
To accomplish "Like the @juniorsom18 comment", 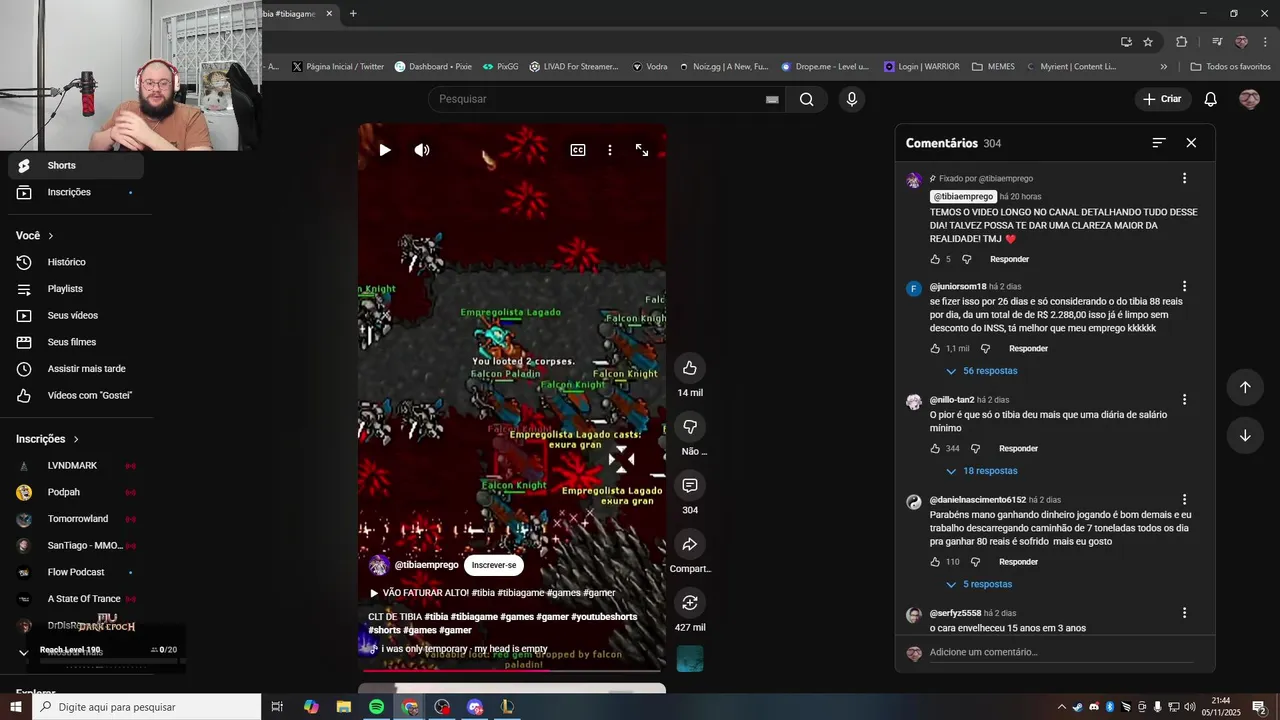I will pyautogui.click(x=935, y=348).
